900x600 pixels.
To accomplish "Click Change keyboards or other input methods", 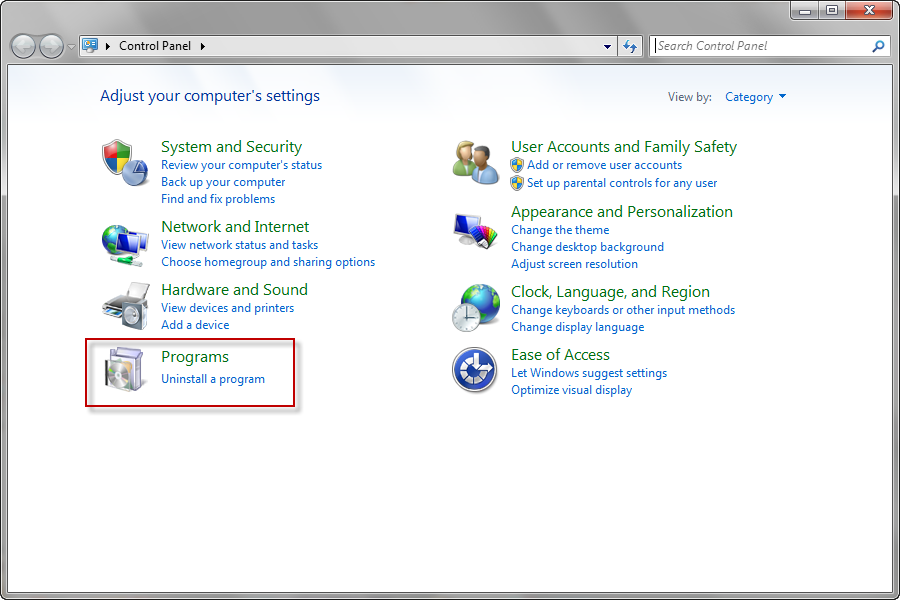I will point(623,310).
